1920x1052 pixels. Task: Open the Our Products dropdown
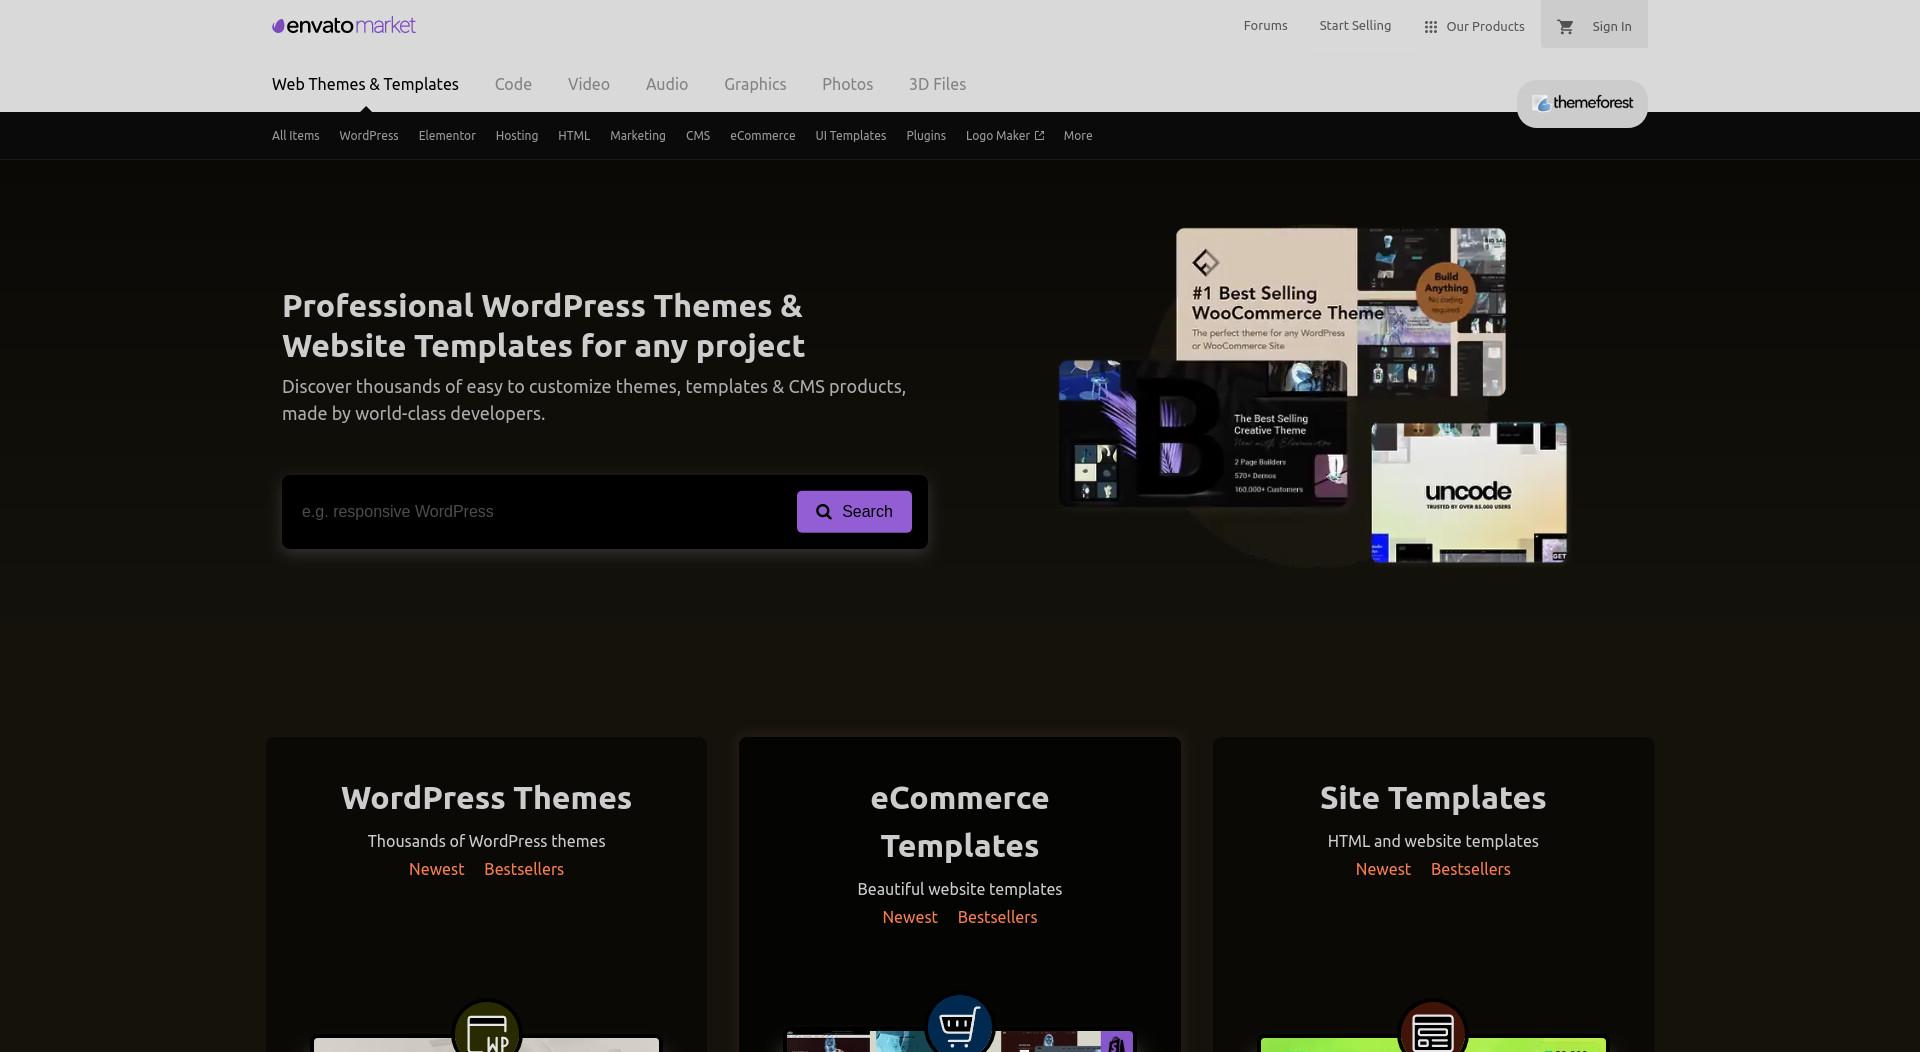(x=1474, y=27)
